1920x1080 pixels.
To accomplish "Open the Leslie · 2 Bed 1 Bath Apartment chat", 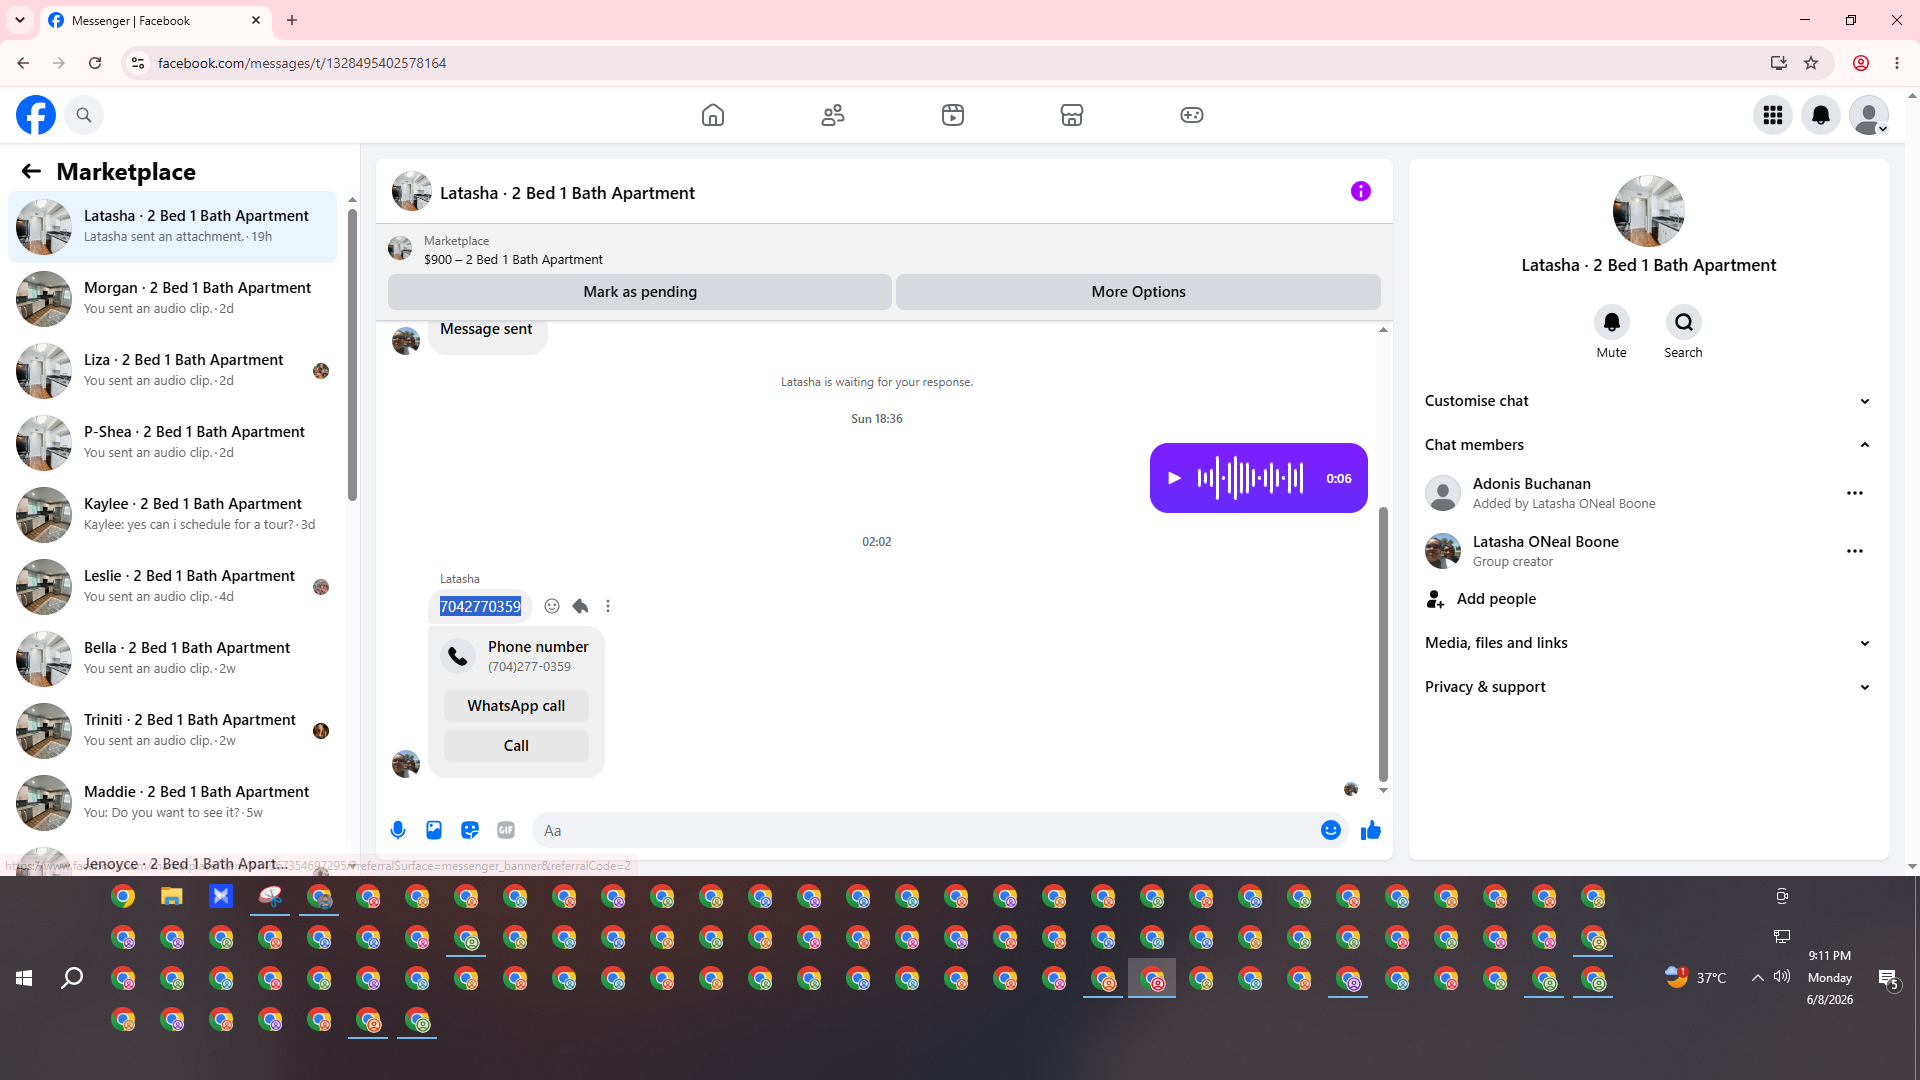I will pyautogui.click(x=172, y=586).
